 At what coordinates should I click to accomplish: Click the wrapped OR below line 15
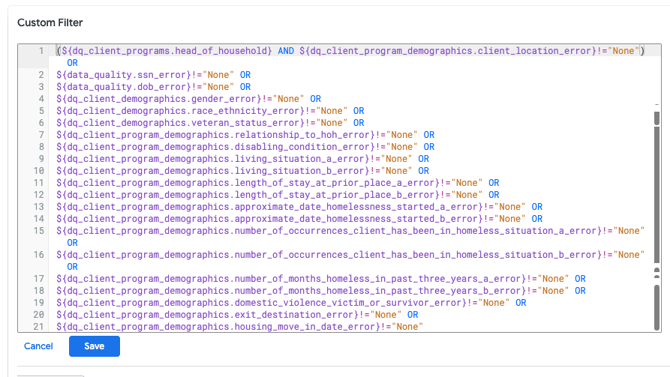click(72, 242)
